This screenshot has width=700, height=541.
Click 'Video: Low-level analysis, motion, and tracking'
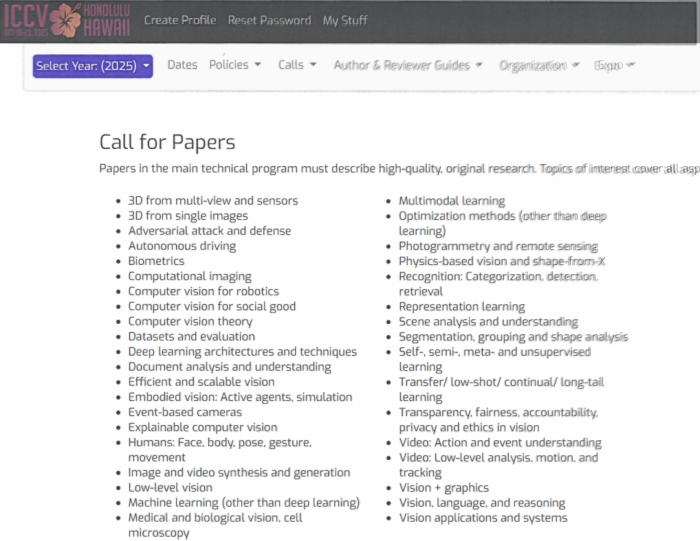tap(498, 465)
